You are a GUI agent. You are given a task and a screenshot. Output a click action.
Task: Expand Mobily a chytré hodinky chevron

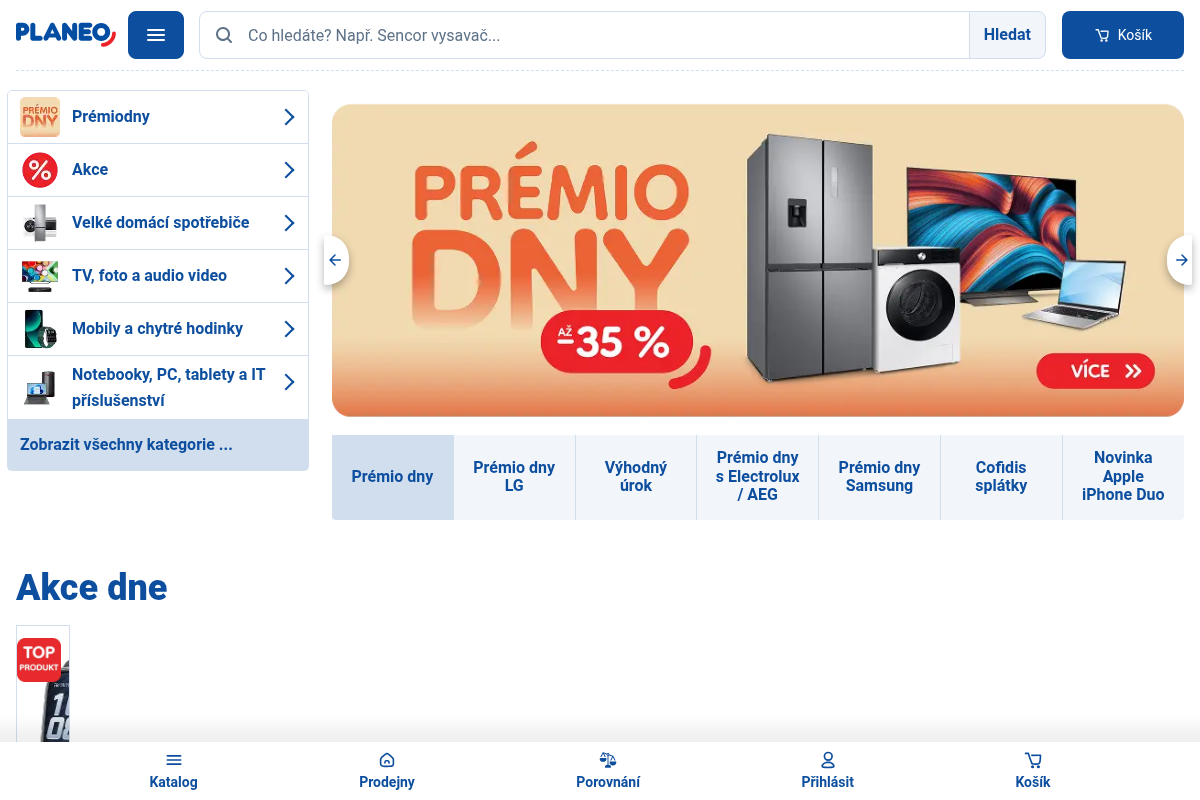point(289,329)
